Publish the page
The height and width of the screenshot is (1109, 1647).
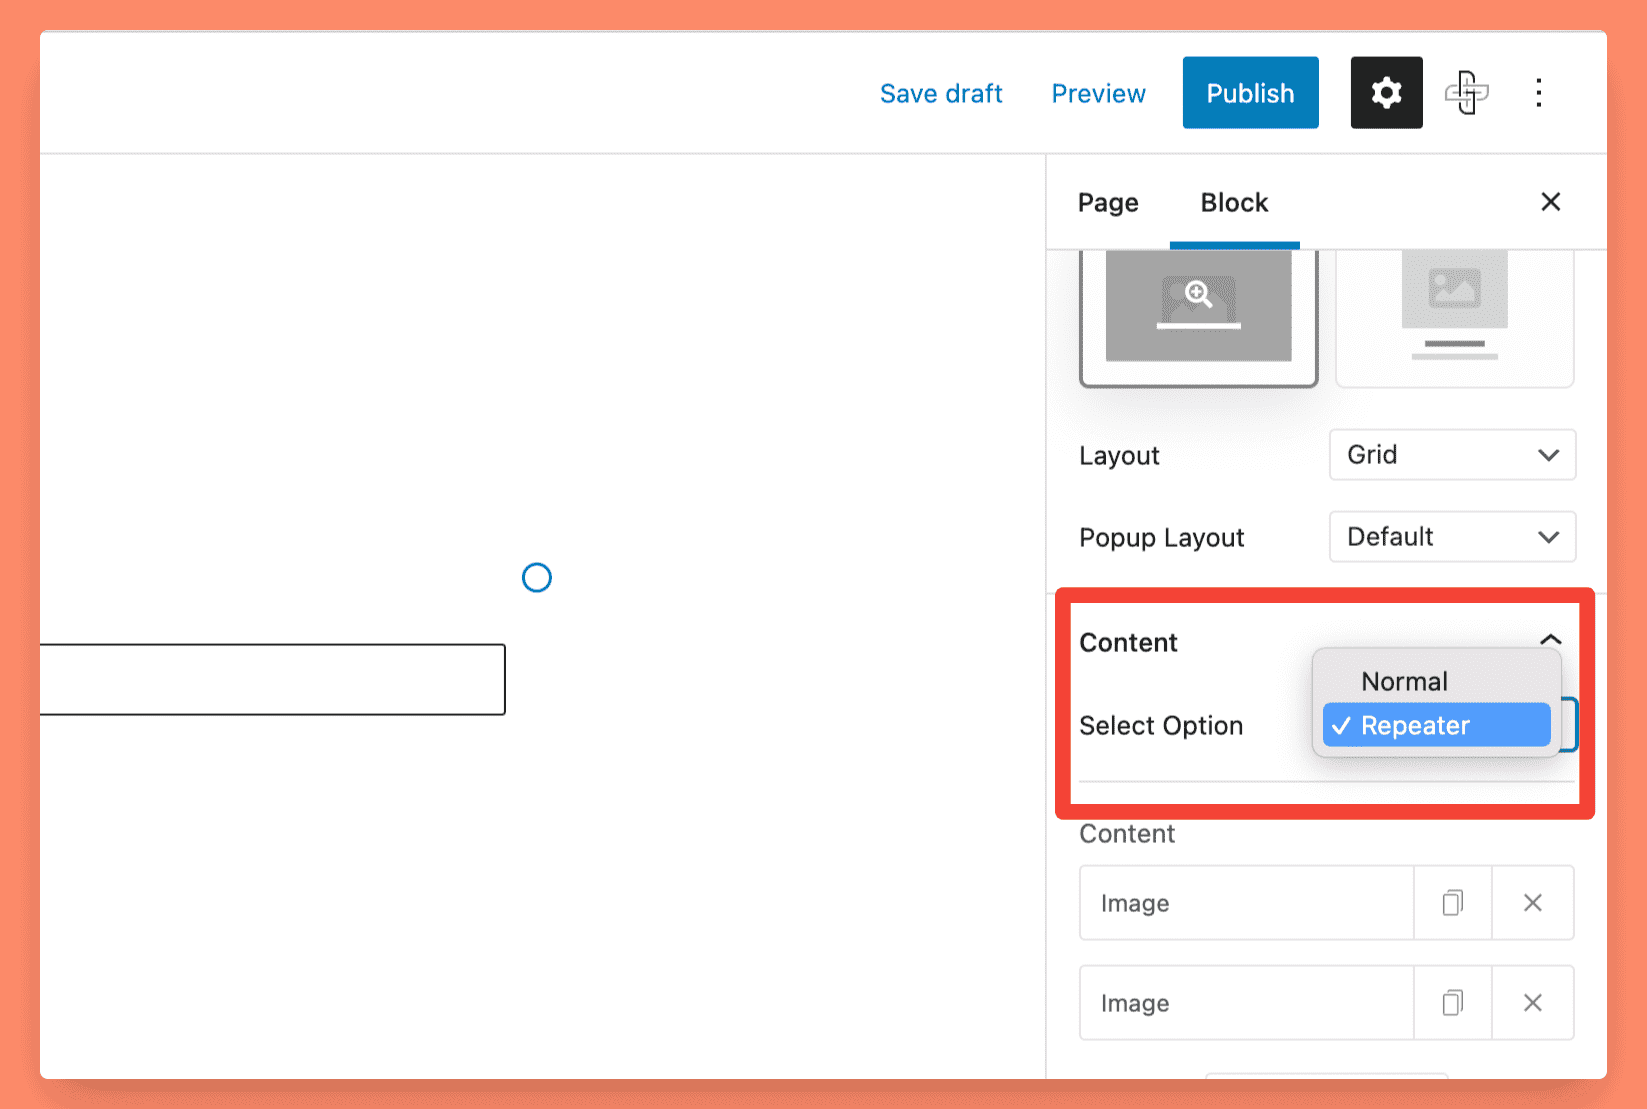tap(1250, 92)
